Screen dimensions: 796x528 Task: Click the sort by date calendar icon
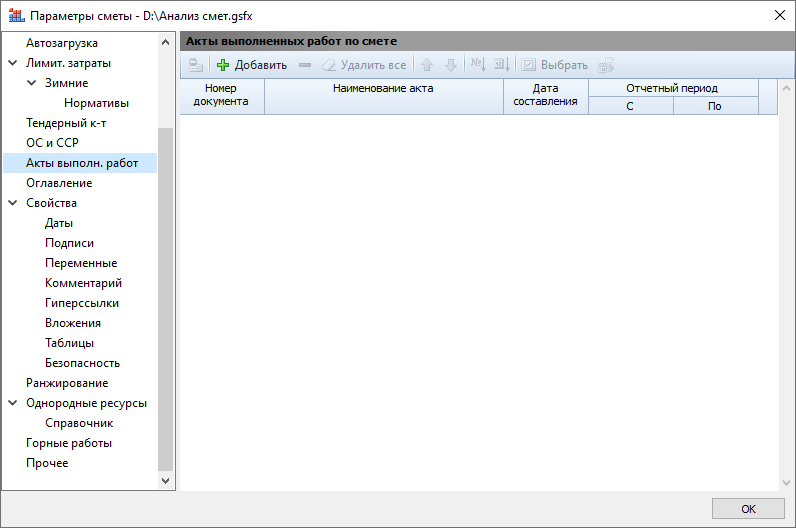[502, 64]
